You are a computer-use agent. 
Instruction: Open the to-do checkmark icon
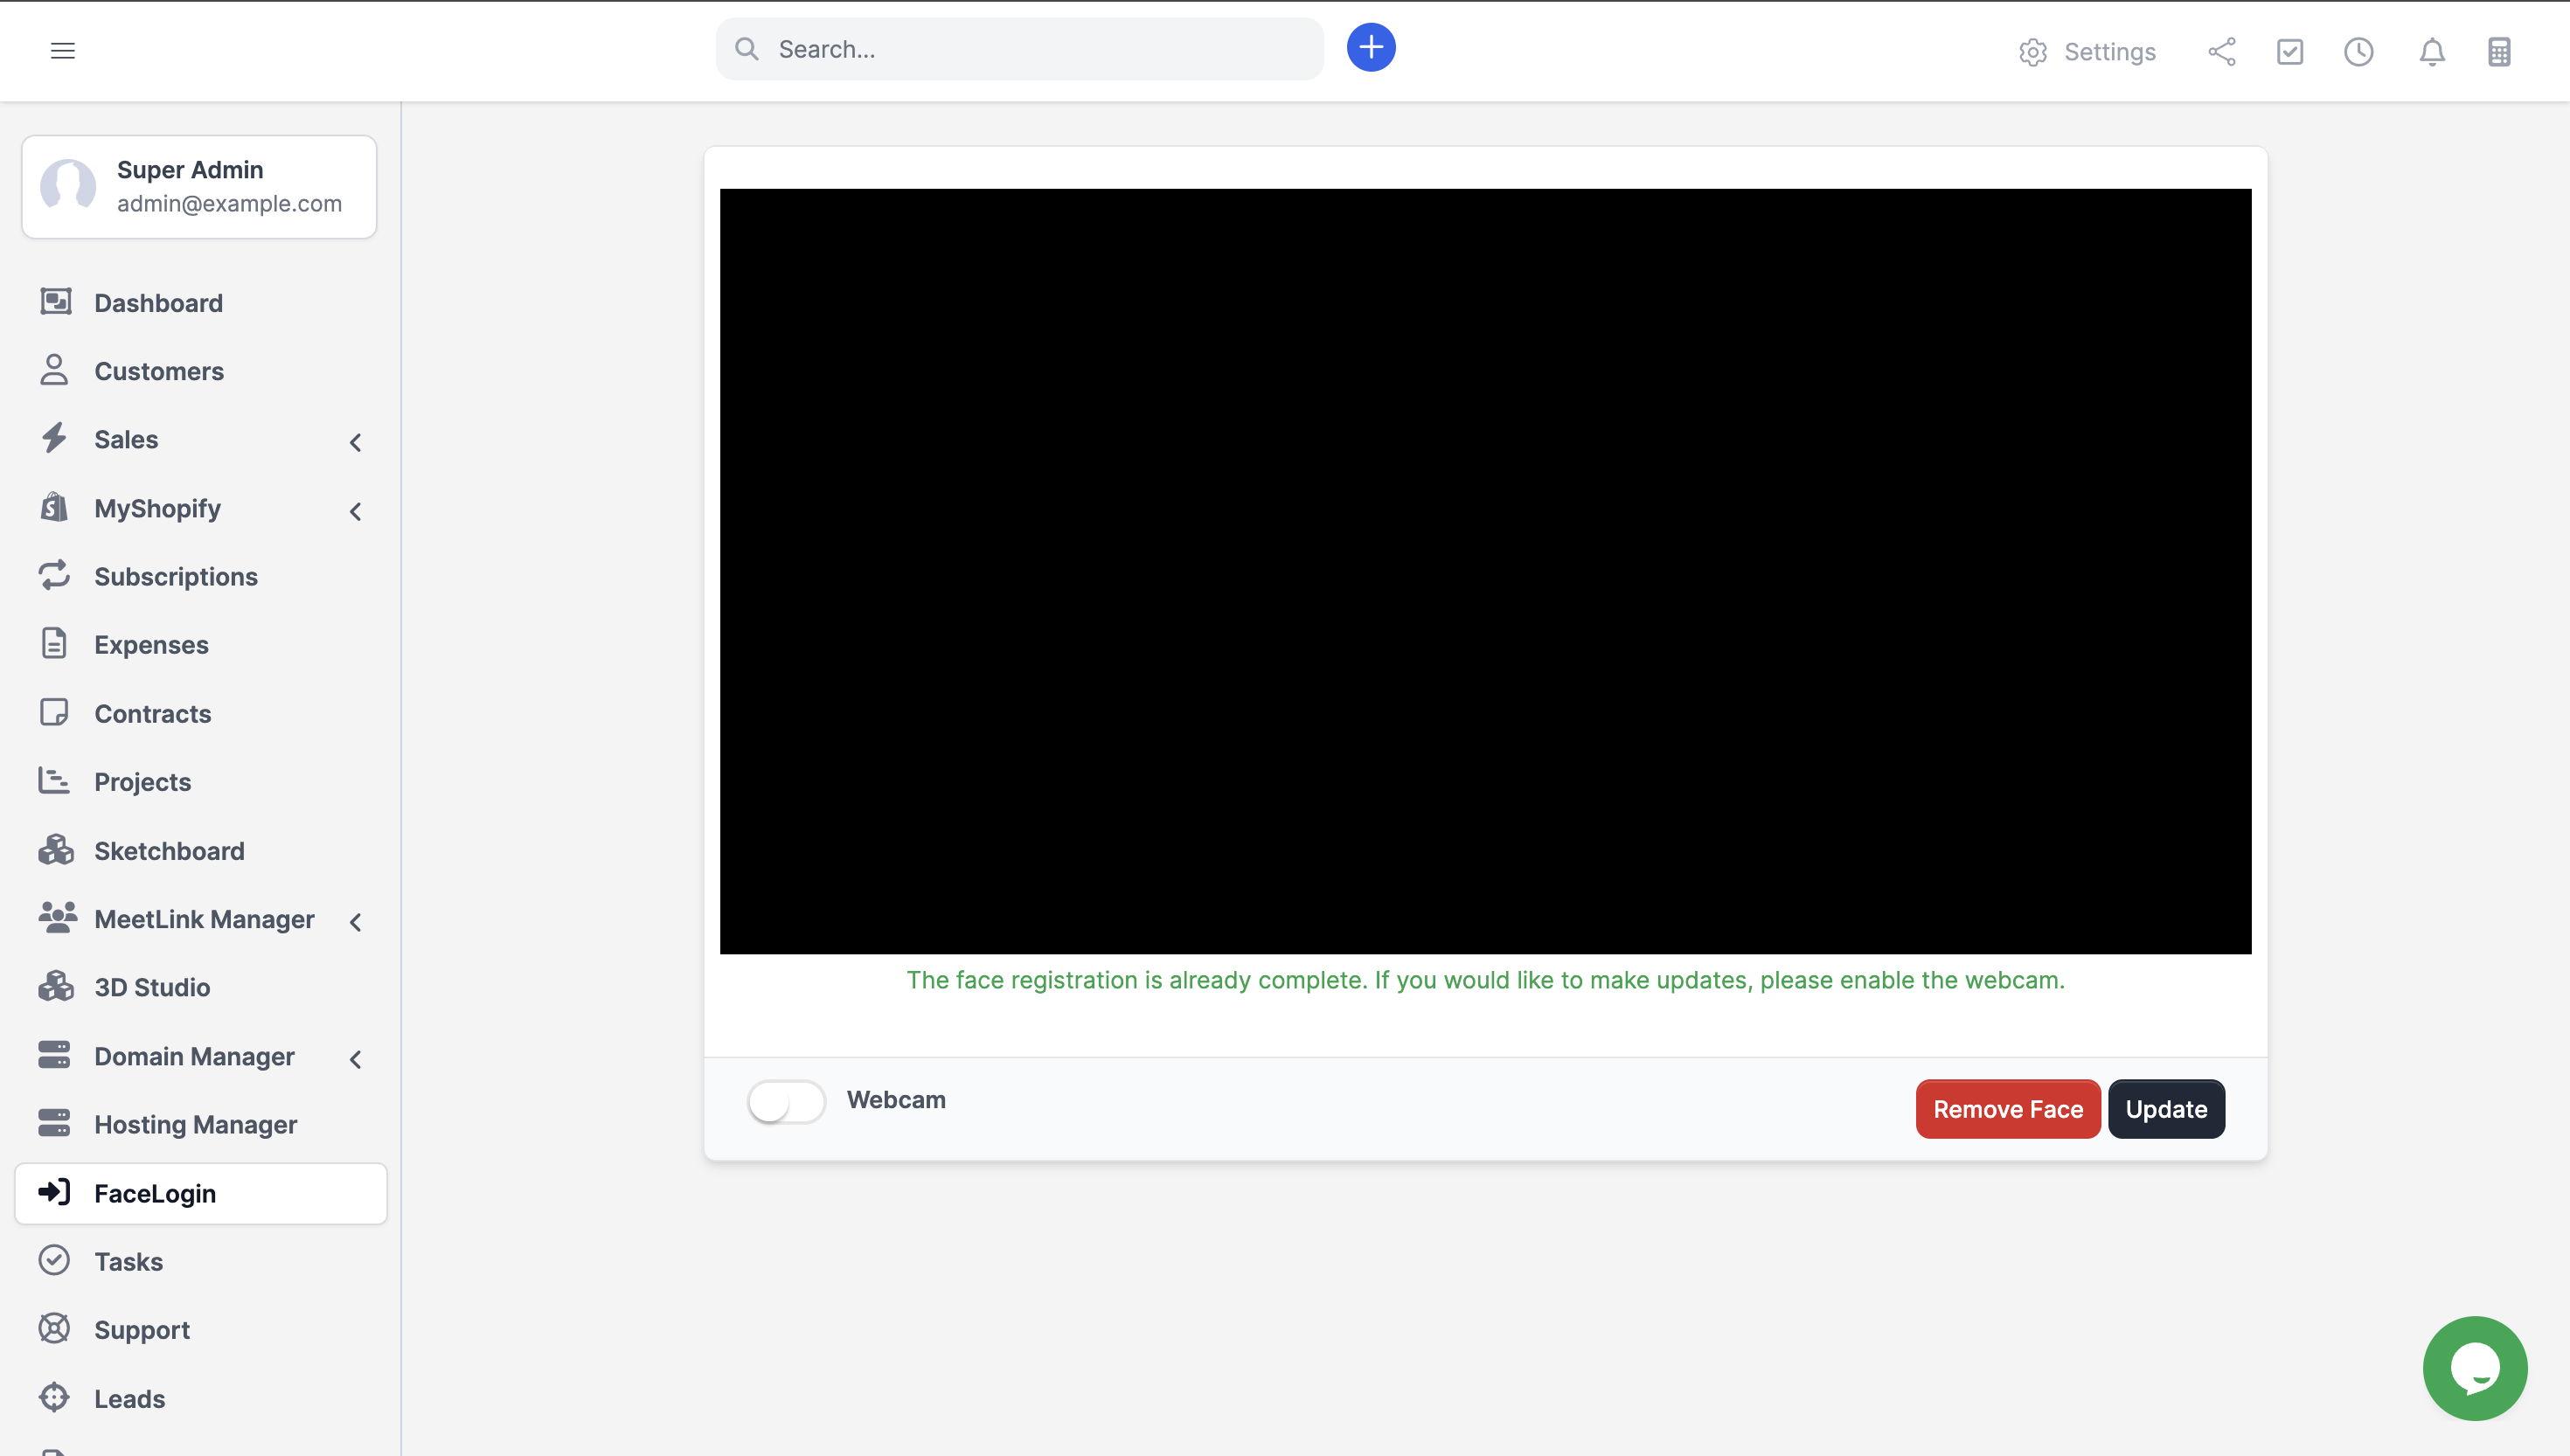[x=2289, y=51]
